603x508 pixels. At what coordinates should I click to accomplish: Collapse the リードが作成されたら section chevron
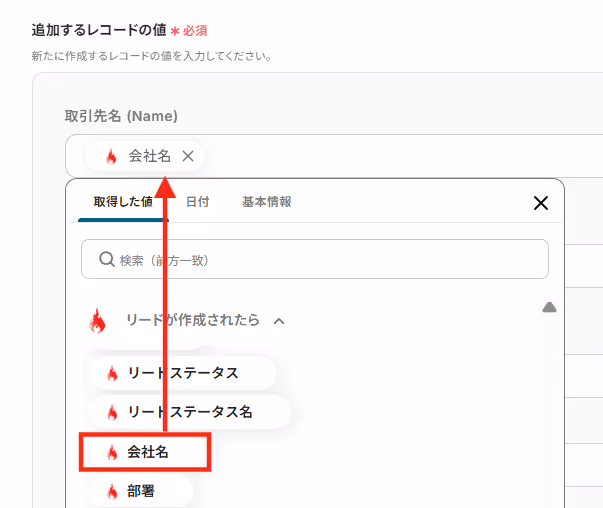click(279, 321)
